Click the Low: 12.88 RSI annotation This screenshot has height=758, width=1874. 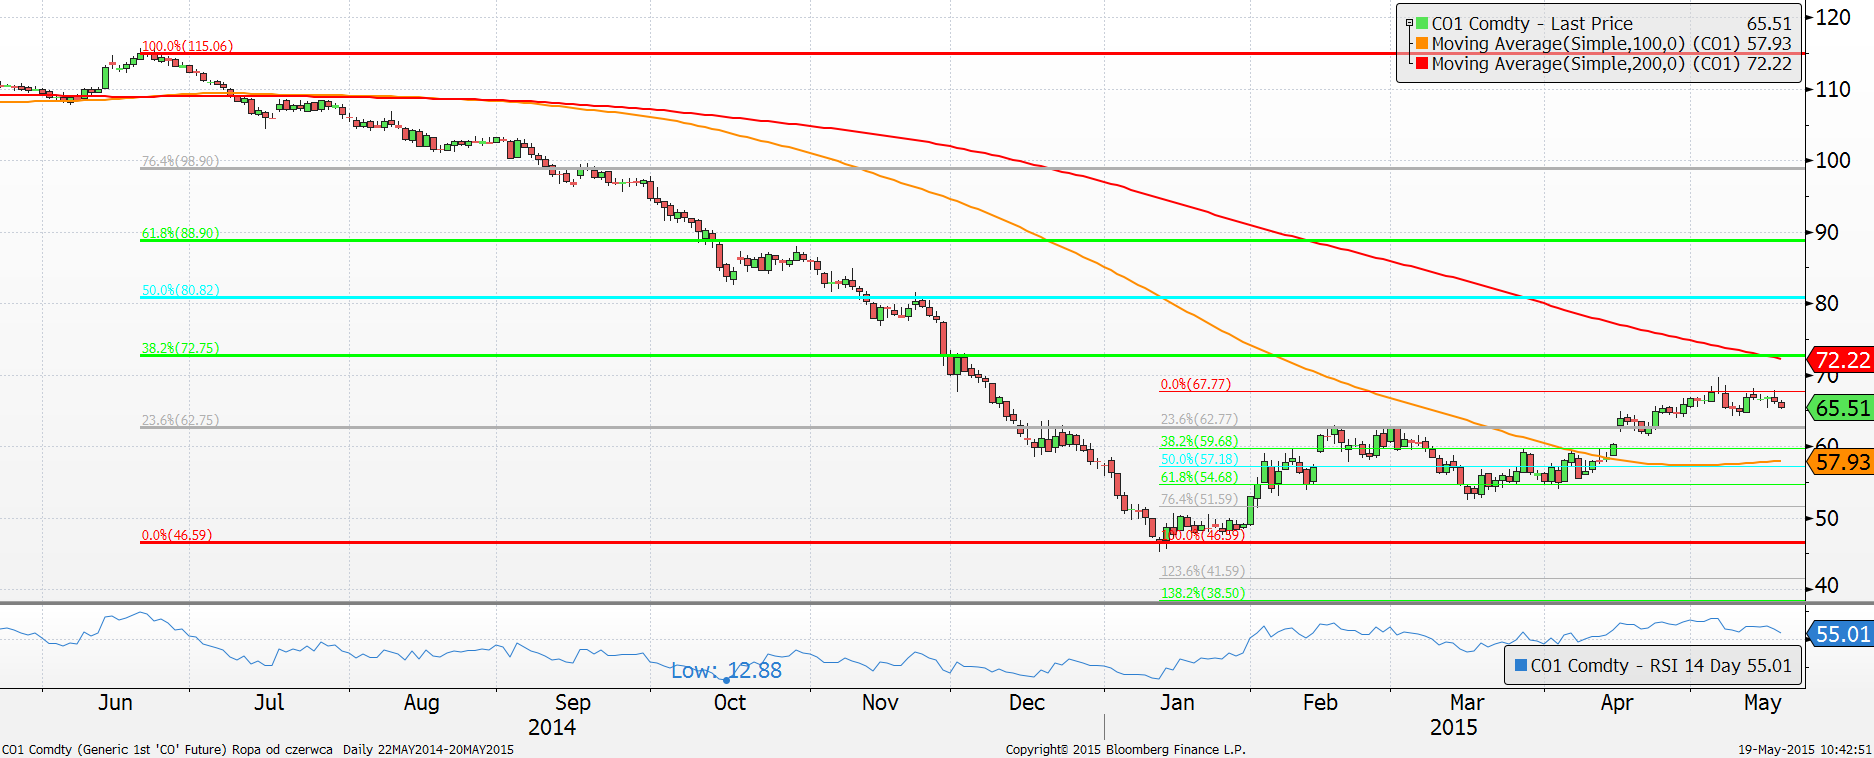pyautogui.click(x=726, y=671)
